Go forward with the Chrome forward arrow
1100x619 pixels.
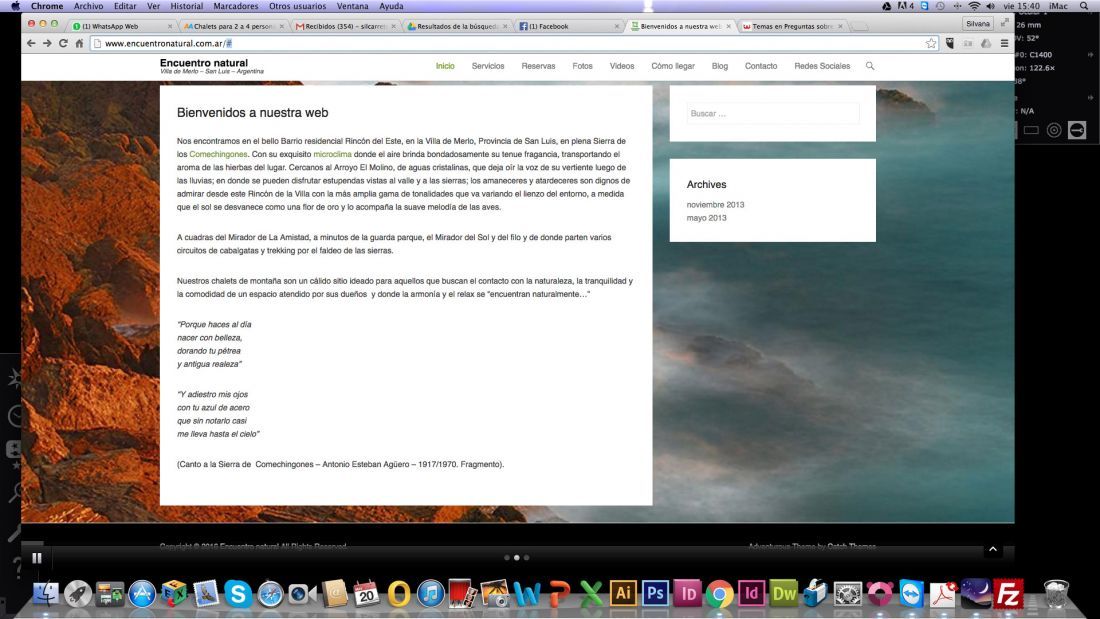(x=46, y=44)
